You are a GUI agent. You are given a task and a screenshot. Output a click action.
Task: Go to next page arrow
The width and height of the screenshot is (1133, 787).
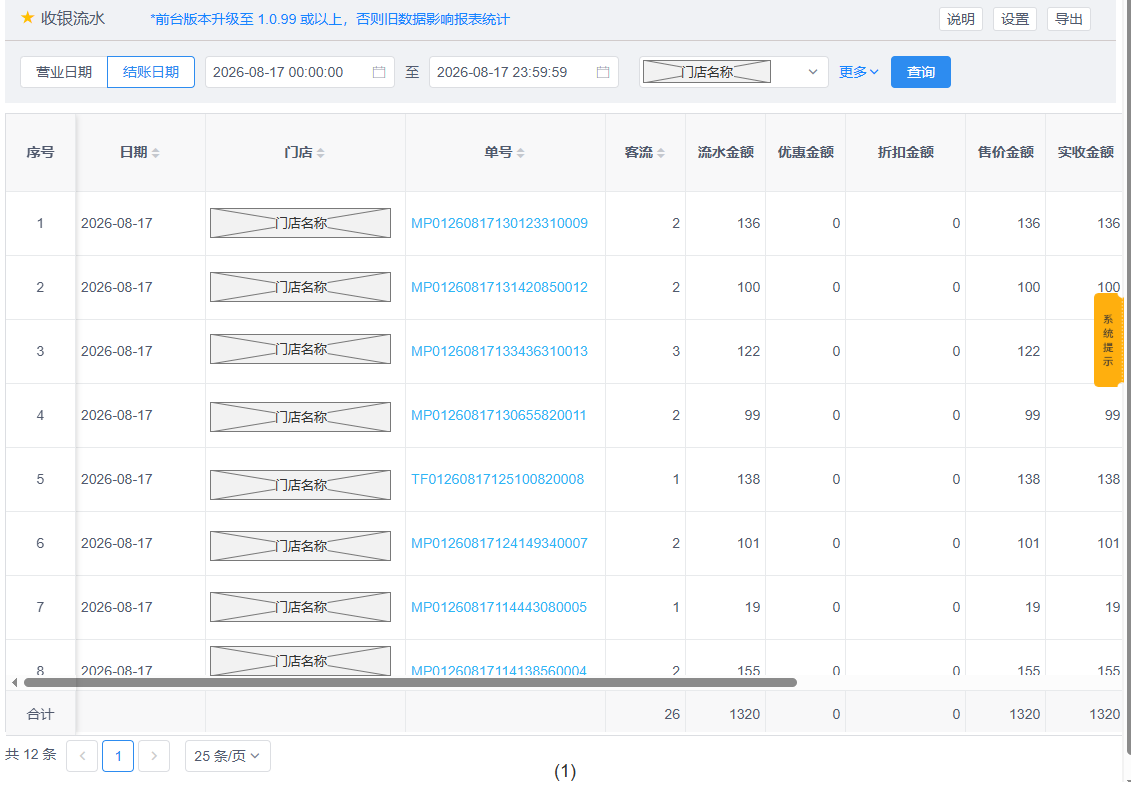154,756
